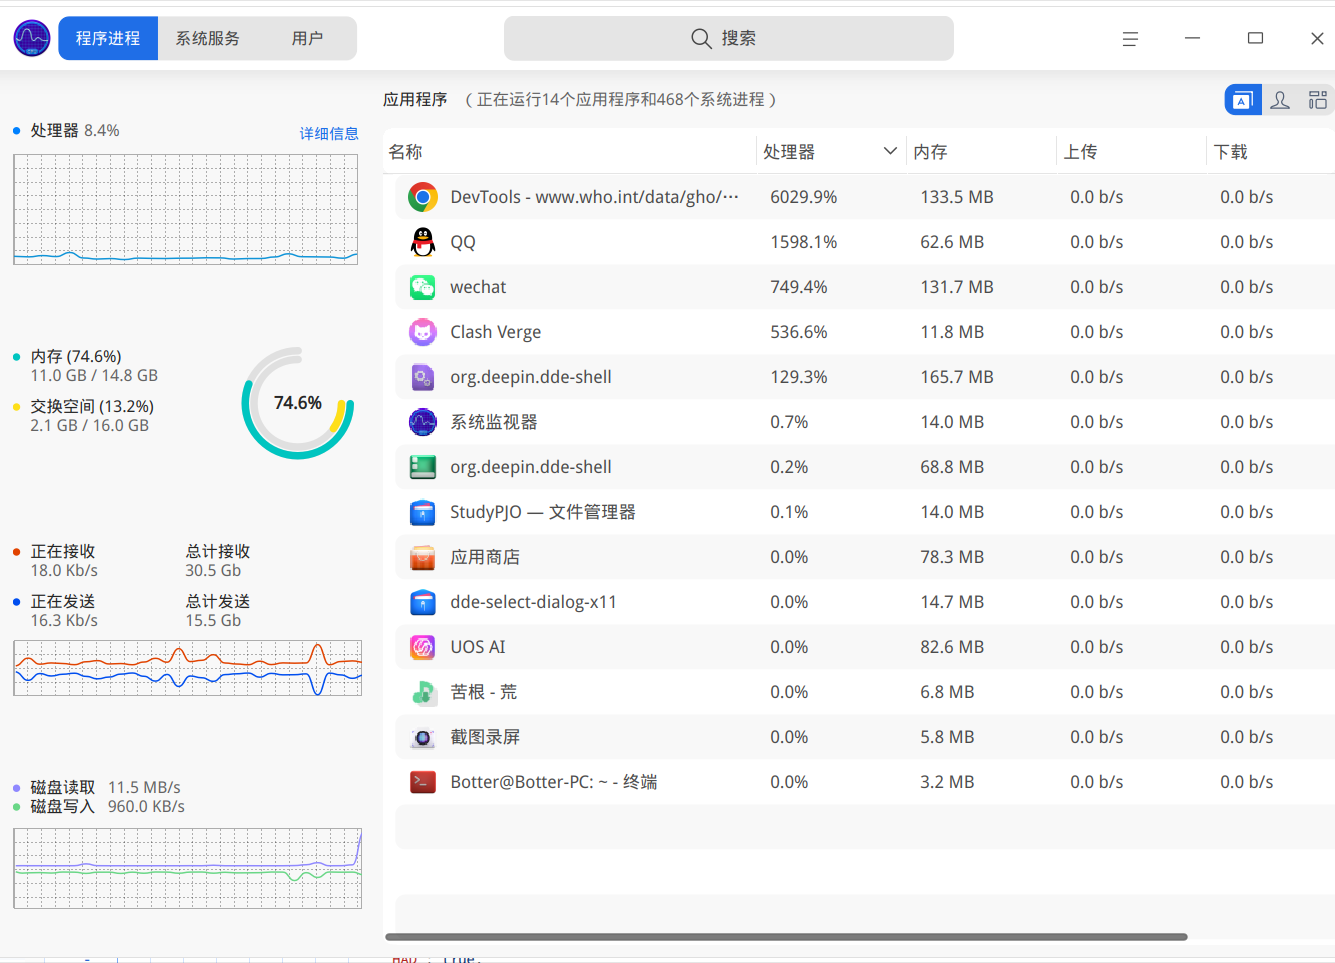The width and height of the screenshot is (1335, 963).
Task: Select the 截图录屏 screenshot tool icon
Action: coord(423,737)
